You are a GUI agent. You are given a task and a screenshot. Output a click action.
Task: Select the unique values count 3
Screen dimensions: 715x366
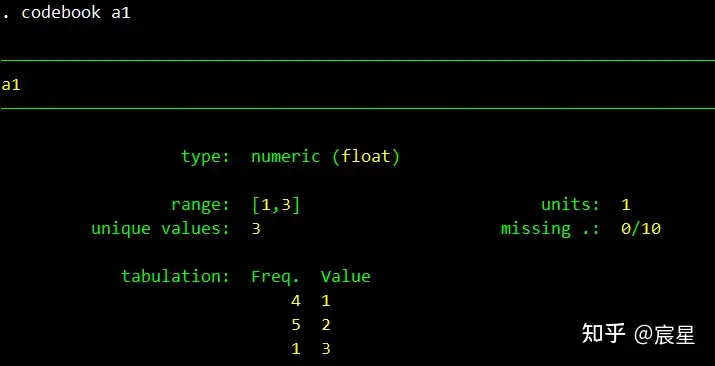(256, 228)
